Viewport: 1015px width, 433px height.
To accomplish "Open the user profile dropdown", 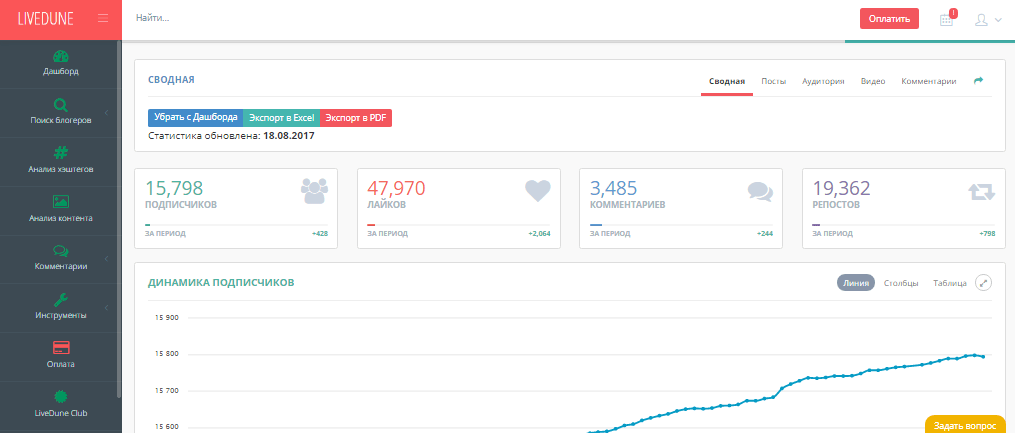I will (x=986, y=19).
